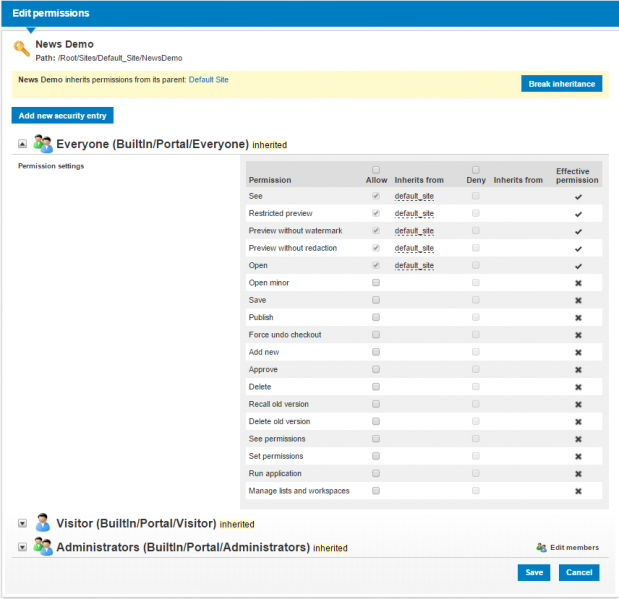Check Deny for Restricted preview

(x=476, y=213)
